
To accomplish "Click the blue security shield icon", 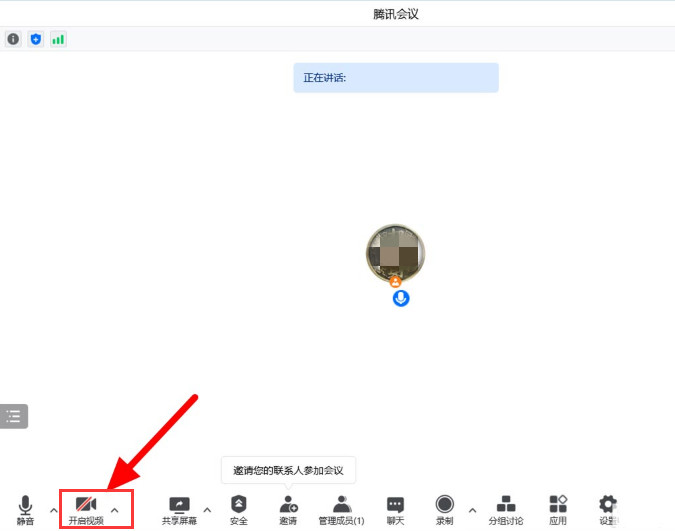I will 36,39.
